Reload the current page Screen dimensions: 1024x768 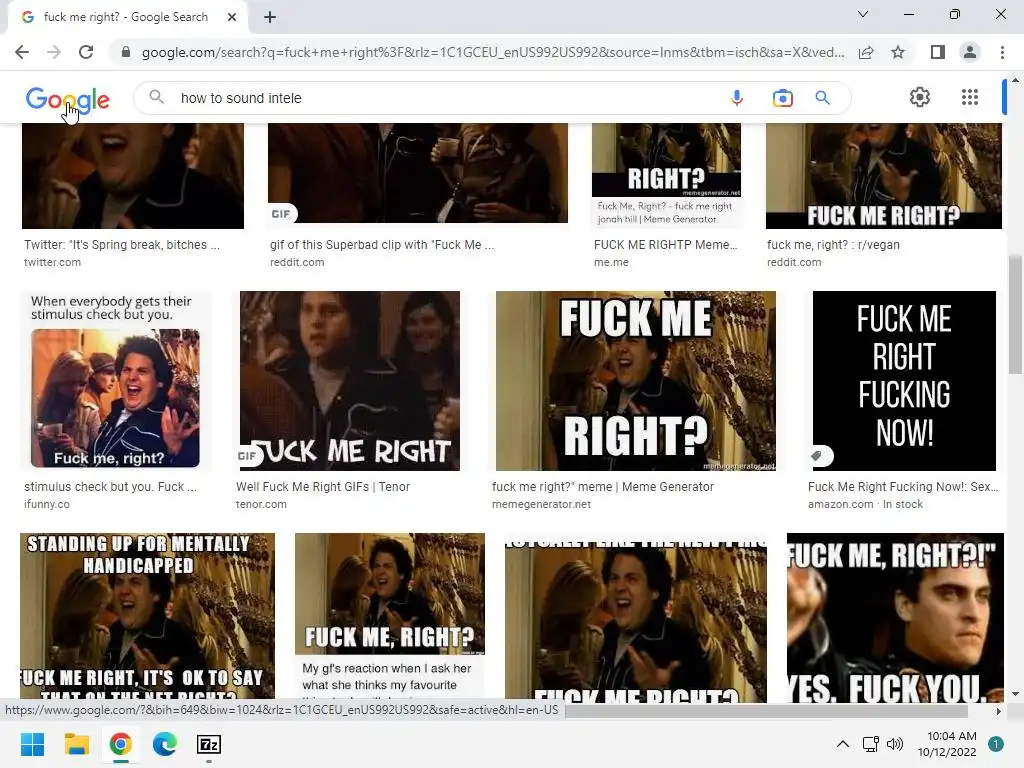click(x=86, y=52)
